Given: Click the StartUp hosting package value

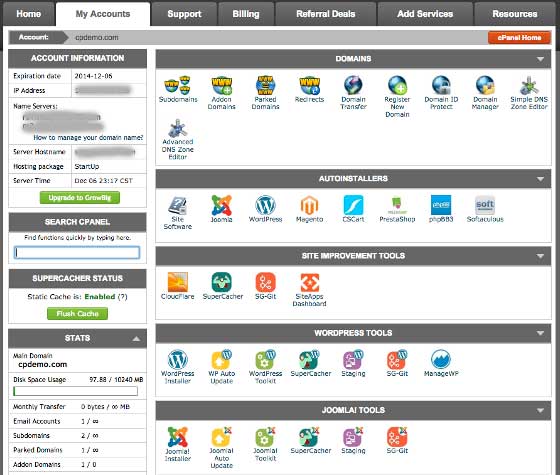Looking at the screenshot, I should [87, 166].
